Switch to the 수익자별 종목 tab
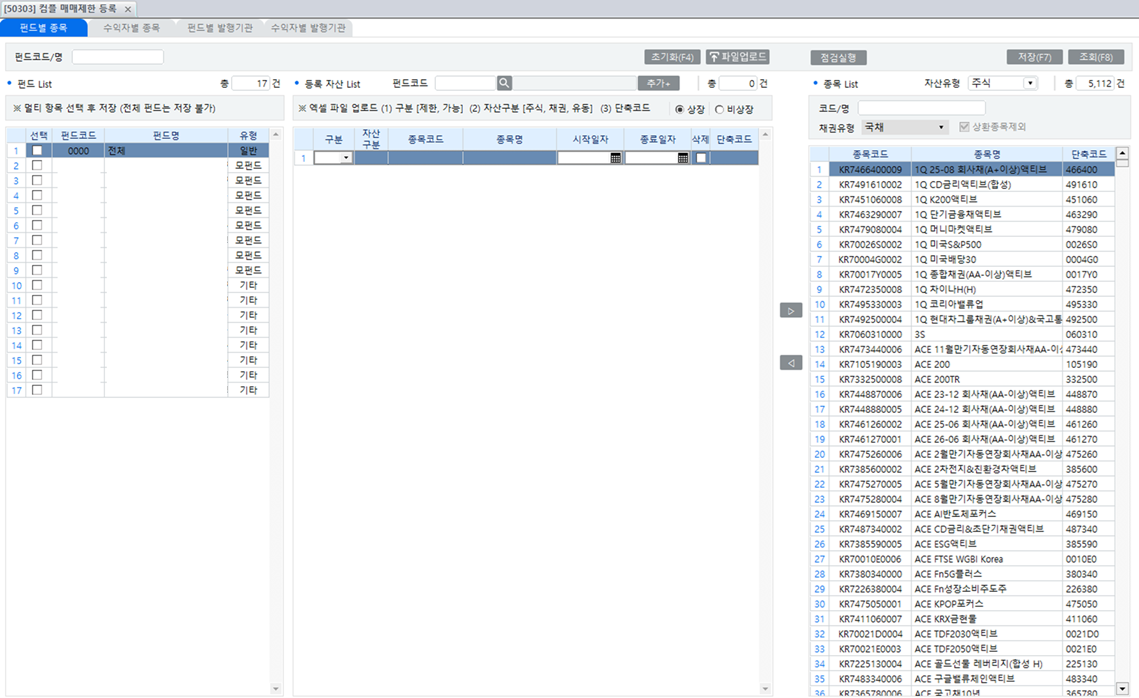The image size is (1139, 698). [131, 28]
